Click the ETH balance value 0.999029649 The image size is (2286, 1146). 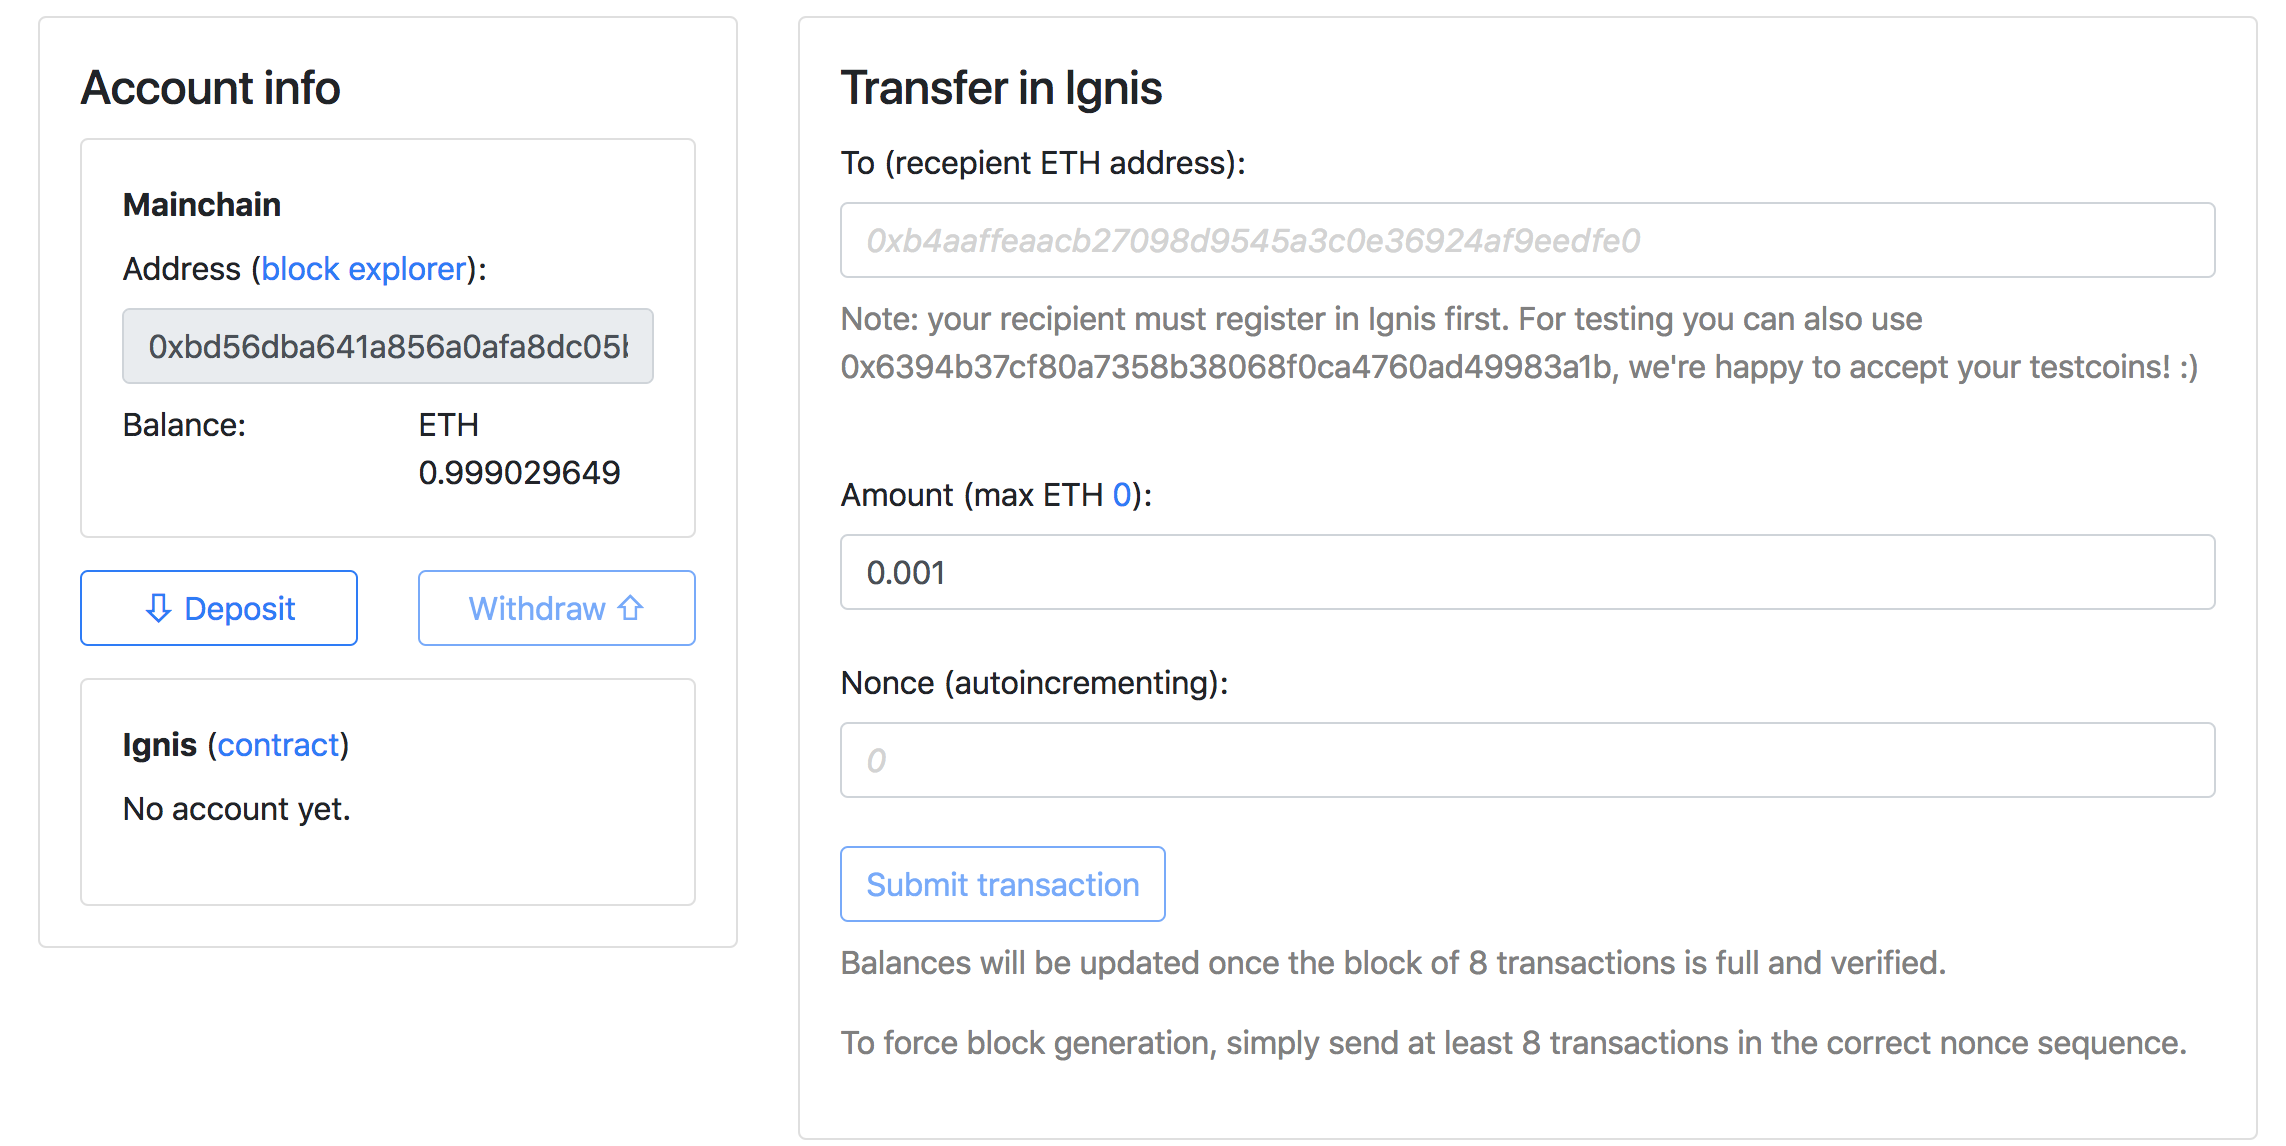[519, 473]
